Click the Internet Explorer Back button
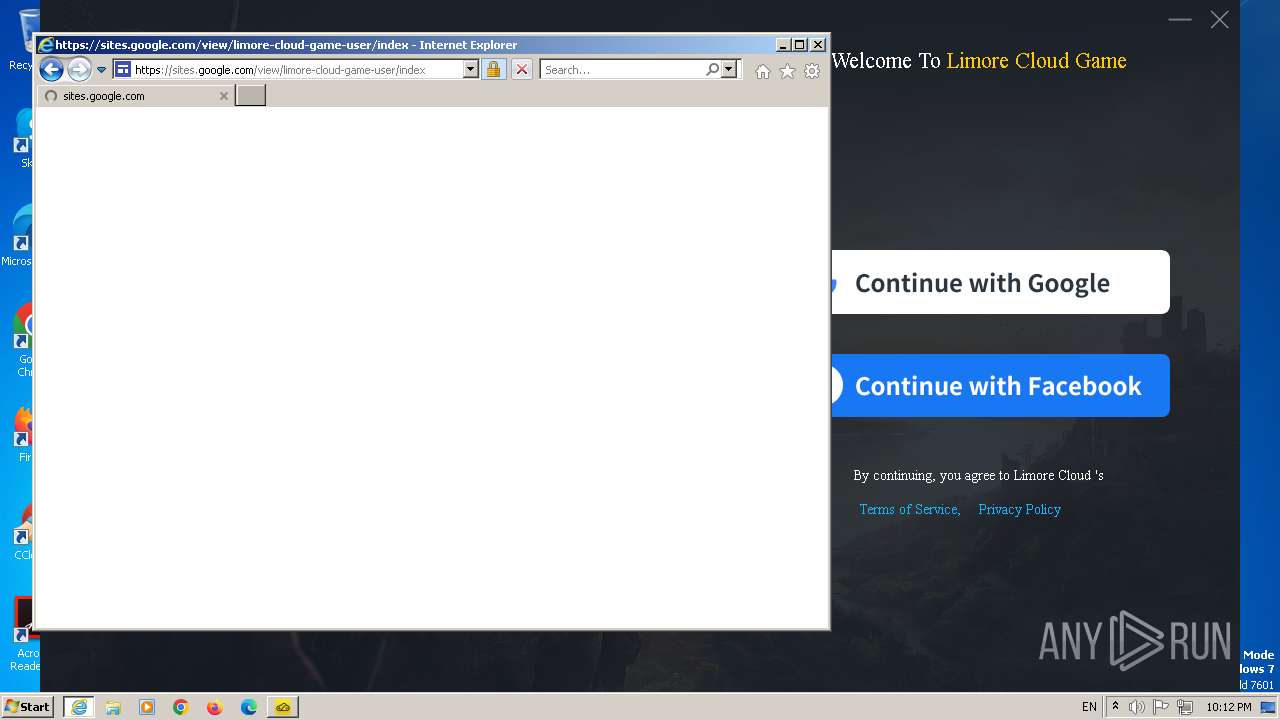 point(51,69)
